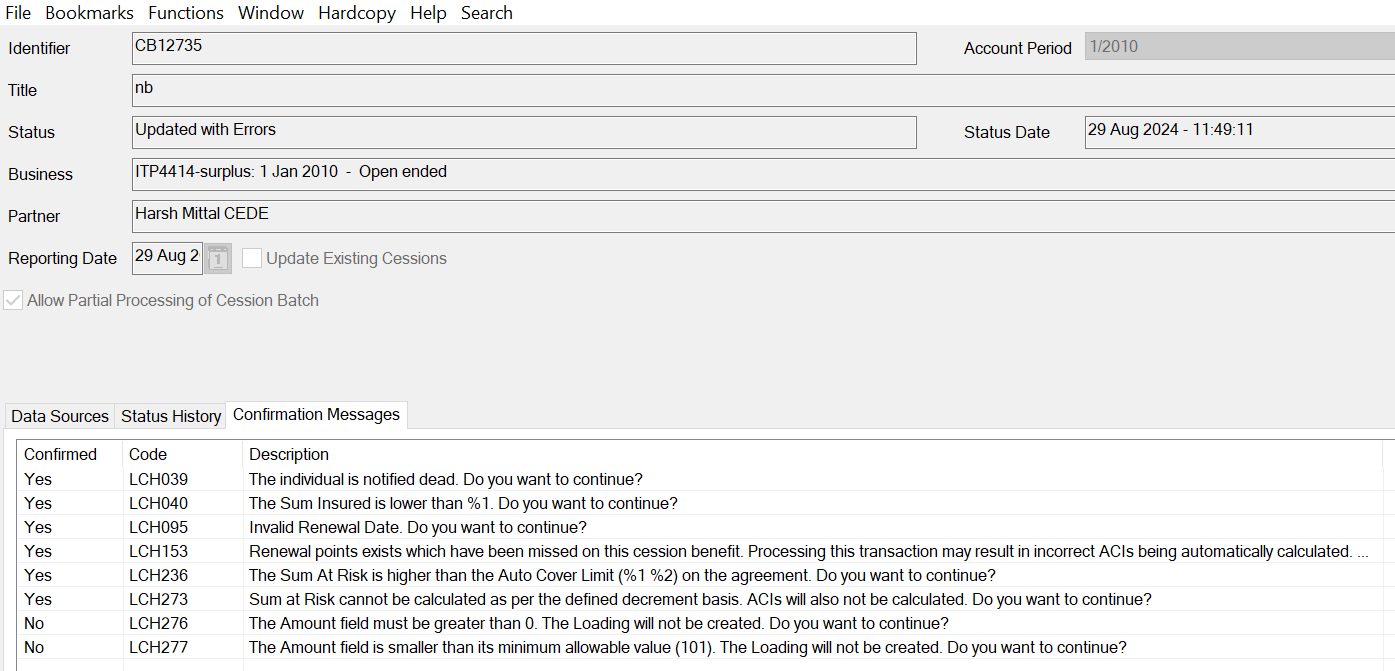The image size is (1395, 671).
Task: Switch to the Status History tab
Action: [x=171, y=416]
